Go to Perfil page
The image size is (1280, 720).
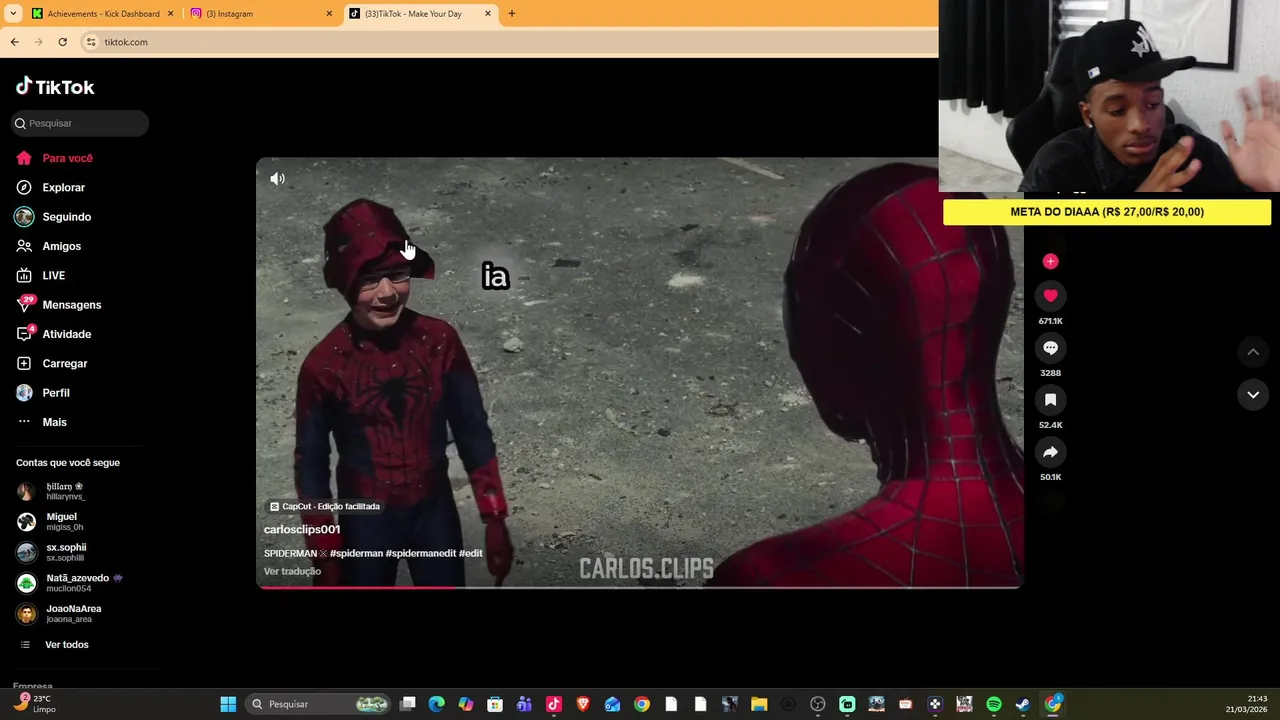[x=43, y=393]
